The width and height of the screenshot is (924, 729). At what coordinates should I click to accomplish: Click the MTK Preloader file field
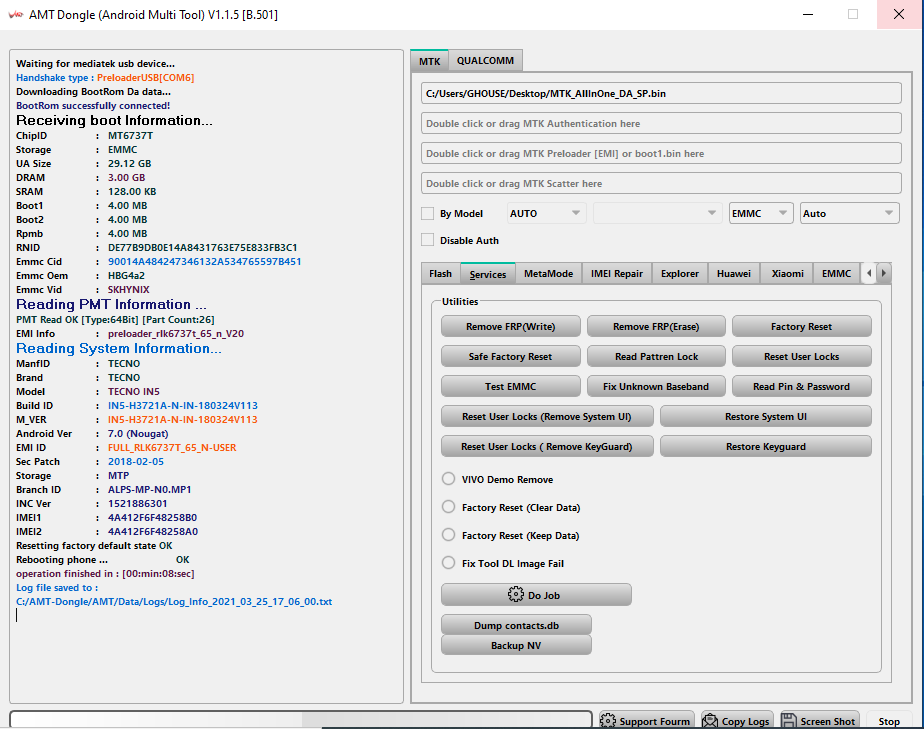[661, 153]
